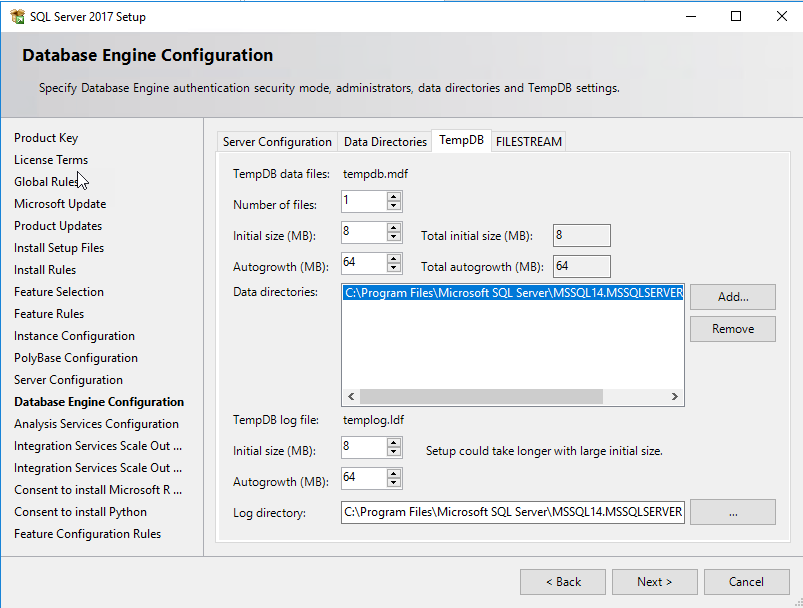Select the highlighted TempDB data directory entry
The height and width of the screenshot is (608, 803).
(512, 294)
